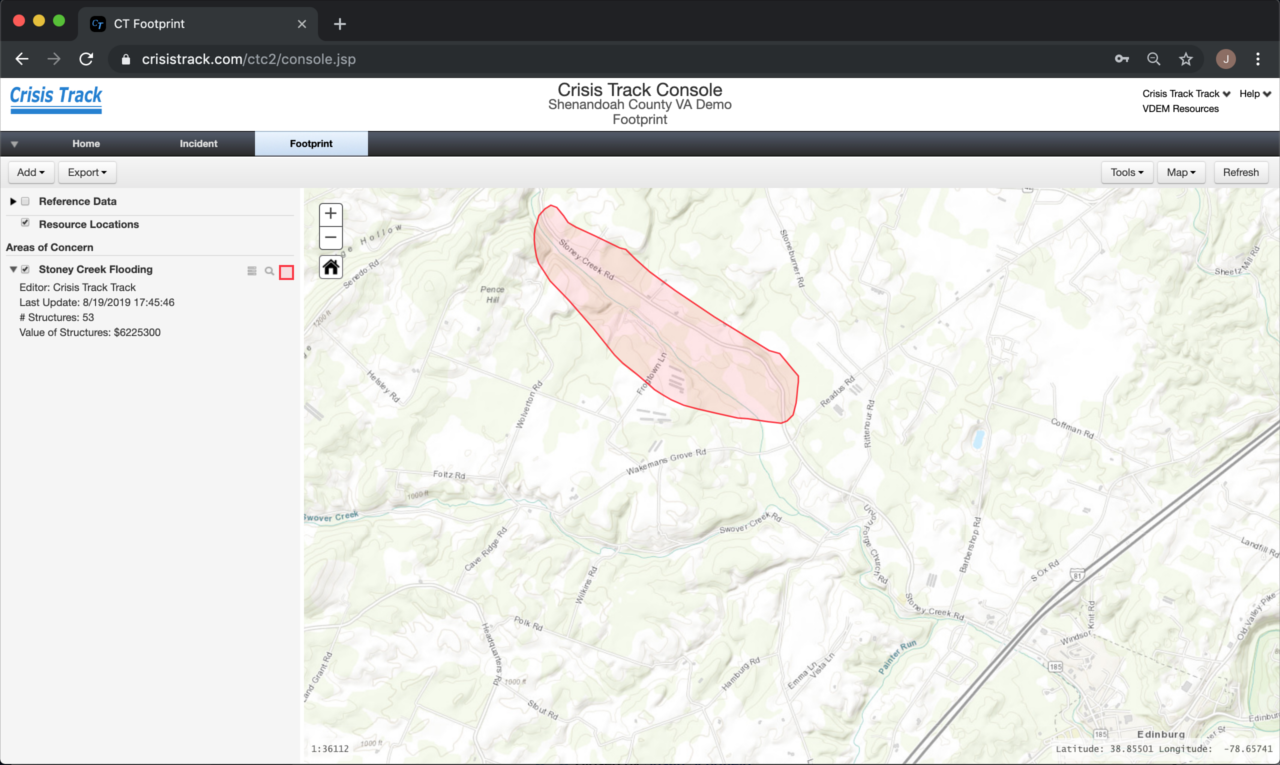Open the list icon next to Stoney Creek Flooding
The height and width of the screenshot is (765, 1280).
coord(251,270)
